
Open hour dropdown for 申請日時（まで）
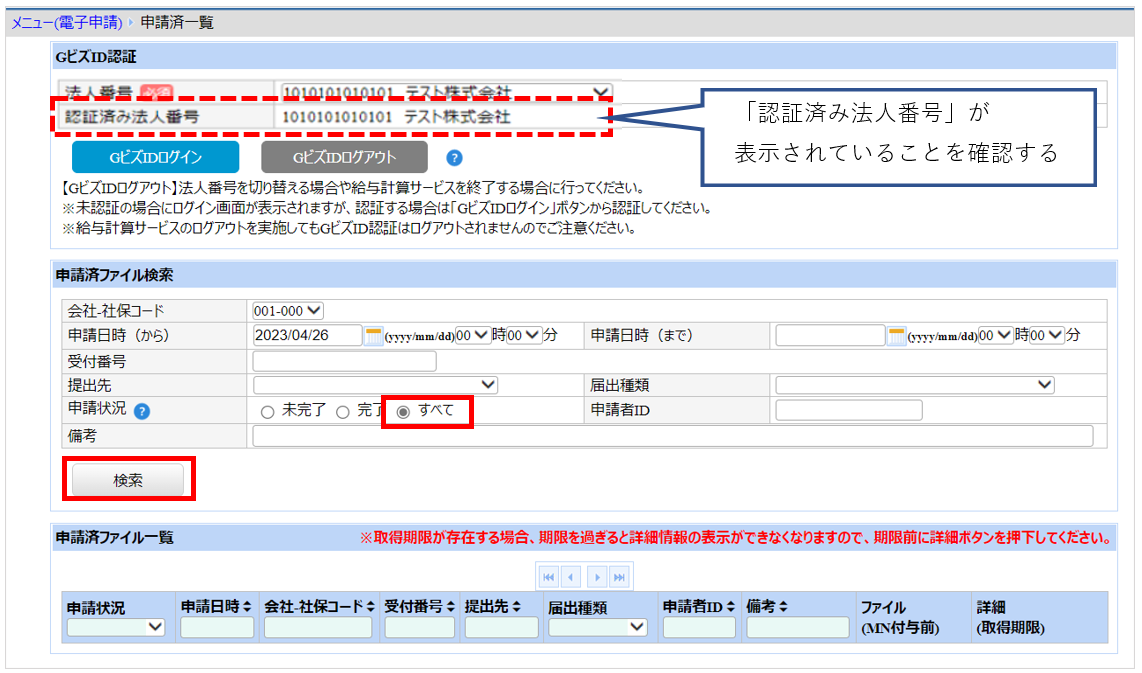[996, 336]
